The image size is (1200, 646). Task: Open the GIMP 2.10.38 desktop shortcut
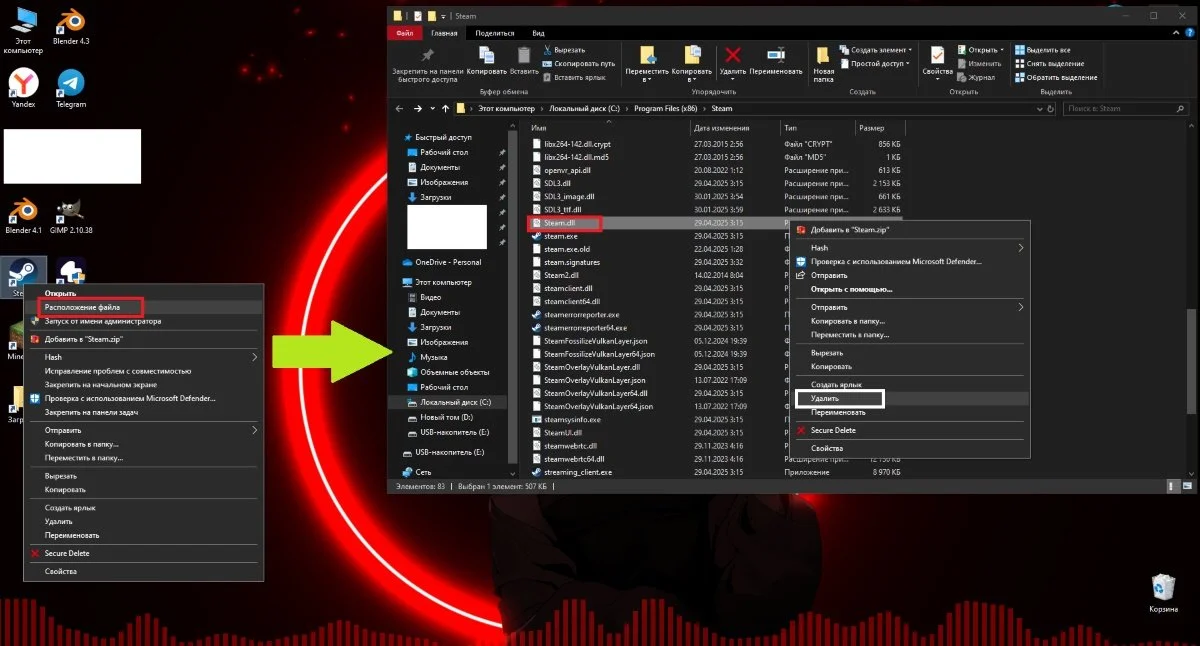click(x=71, y=215)
